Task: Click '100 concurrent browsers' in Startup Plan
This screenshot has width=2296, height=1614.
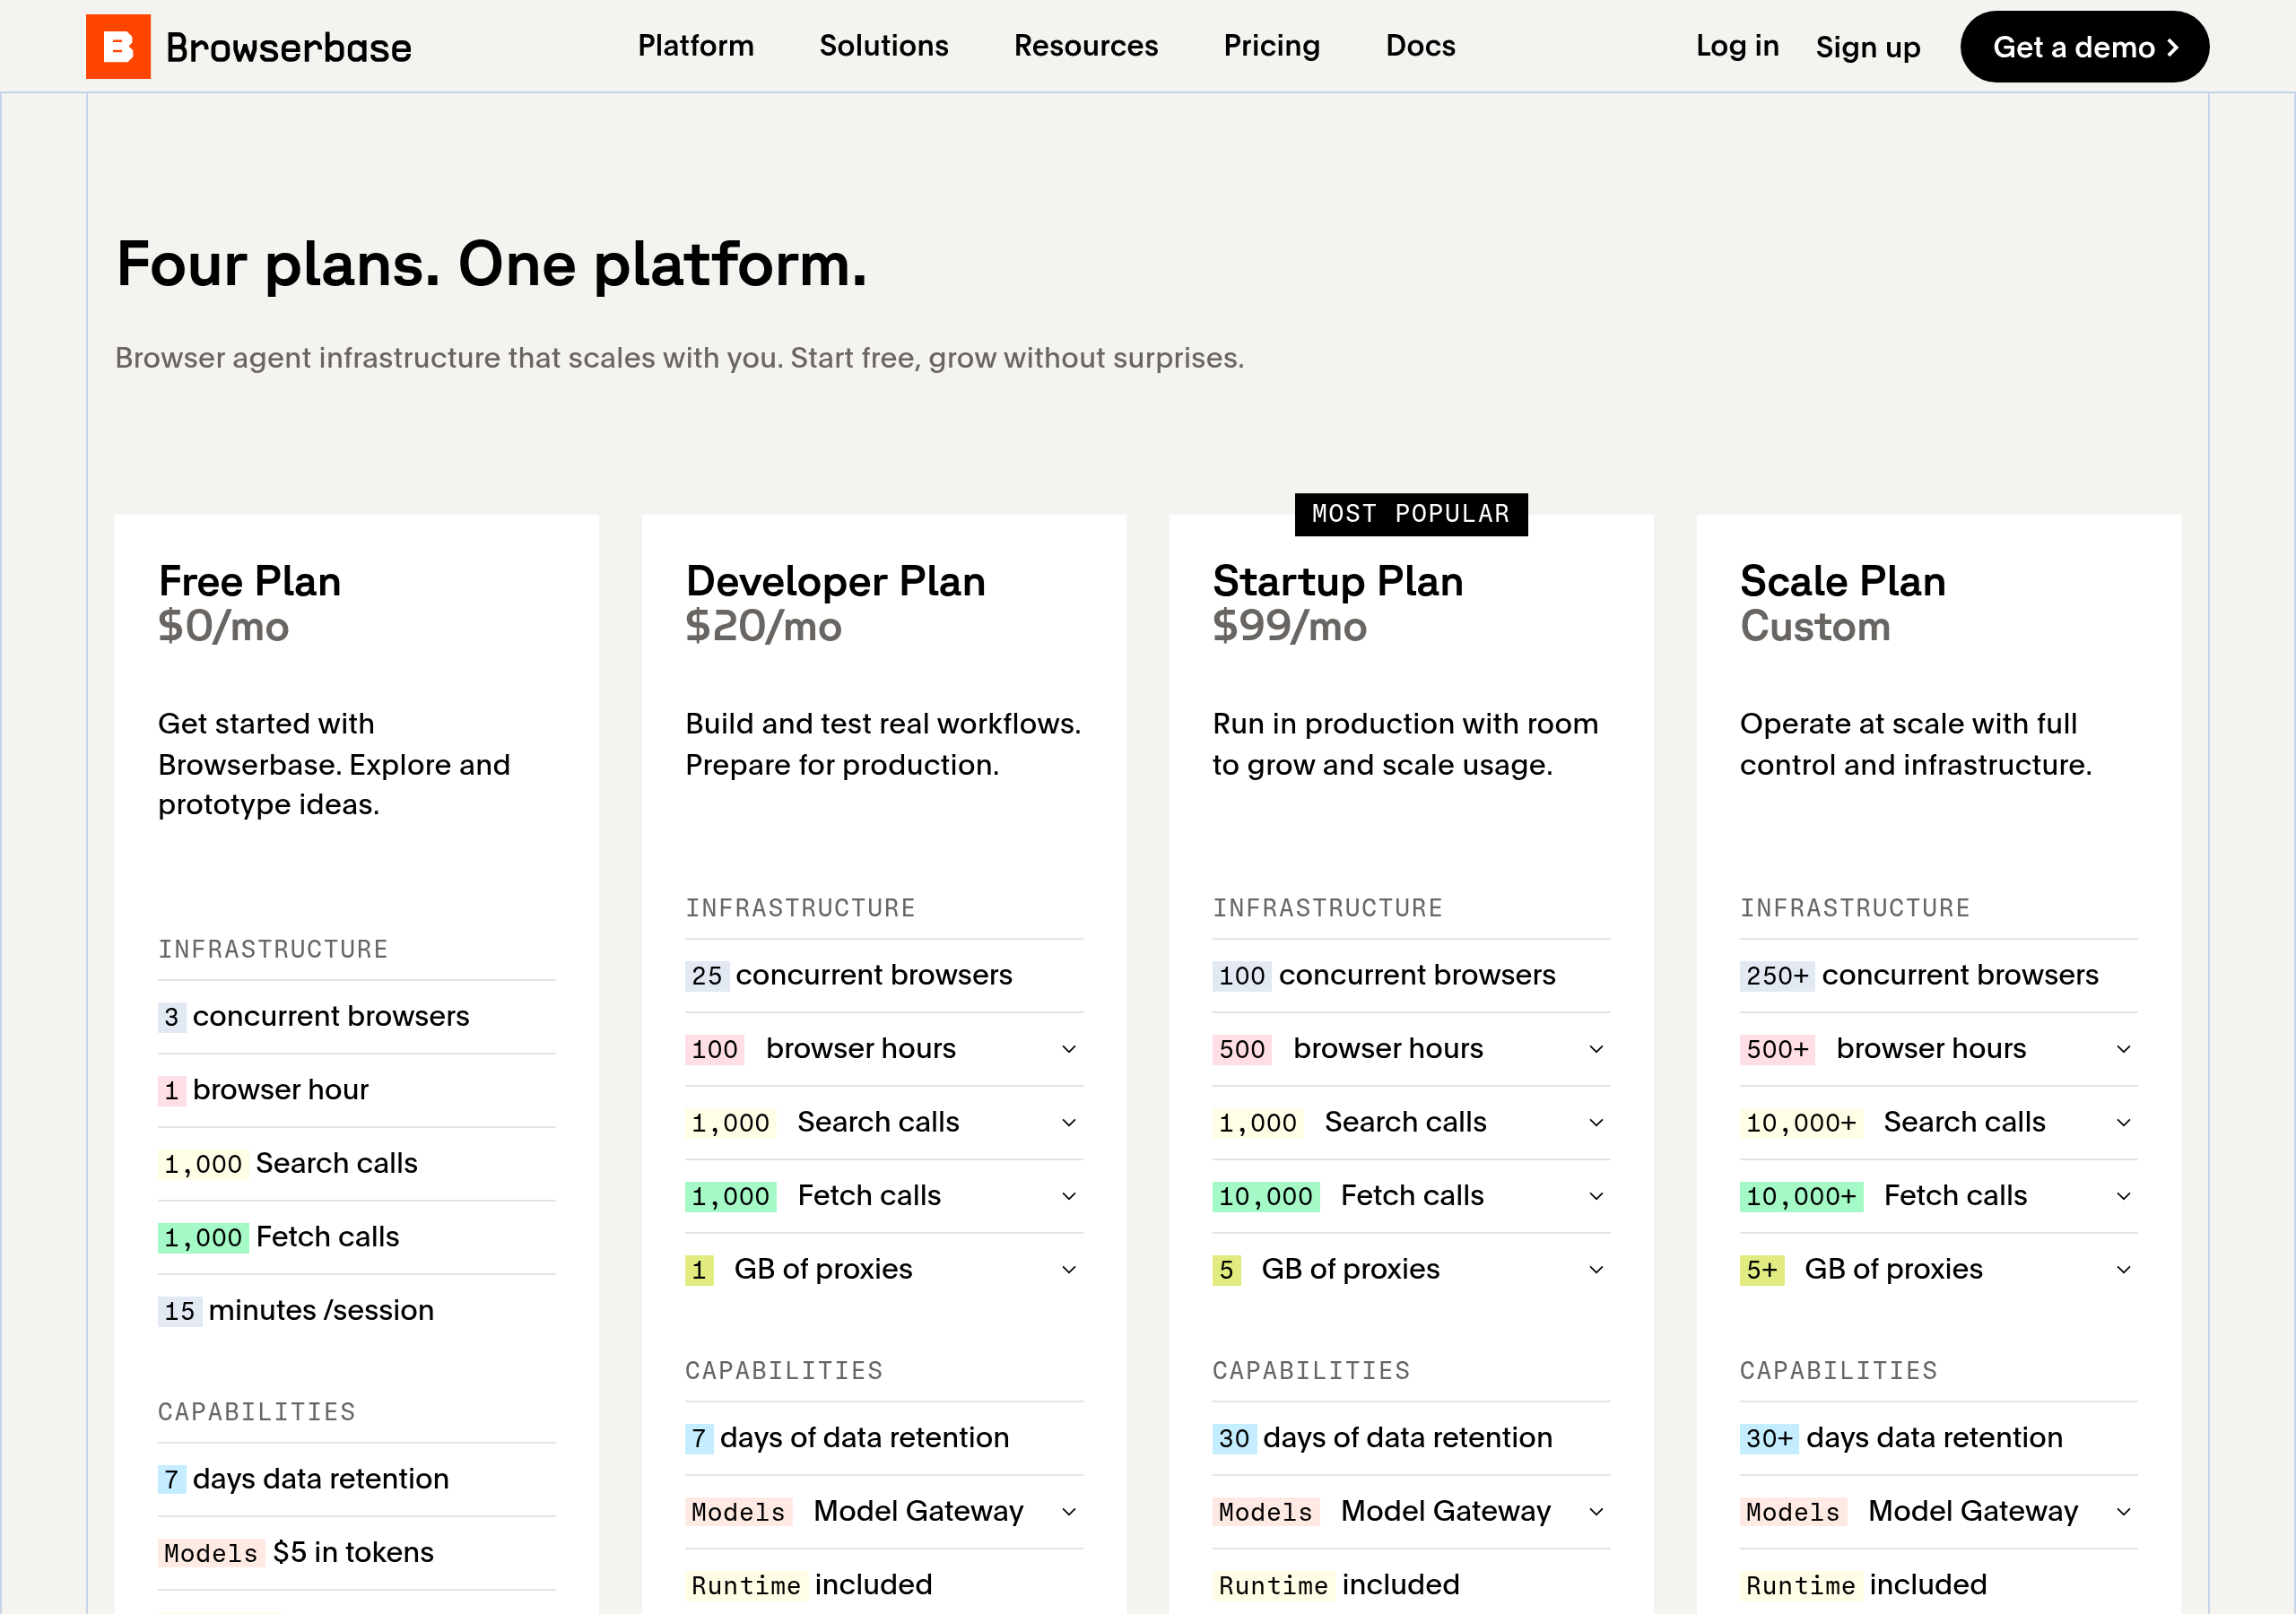Action: tap(1384, 975)
